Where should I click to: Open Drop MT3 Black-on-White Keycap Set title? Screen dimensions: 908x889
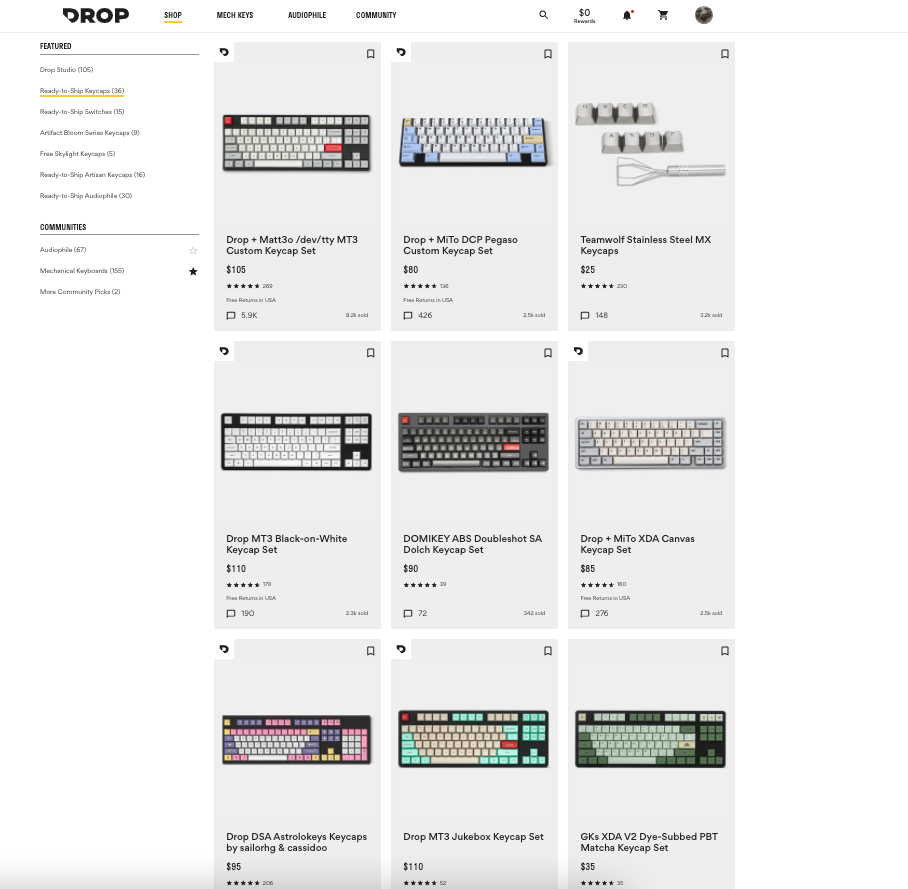click(287, 544)
